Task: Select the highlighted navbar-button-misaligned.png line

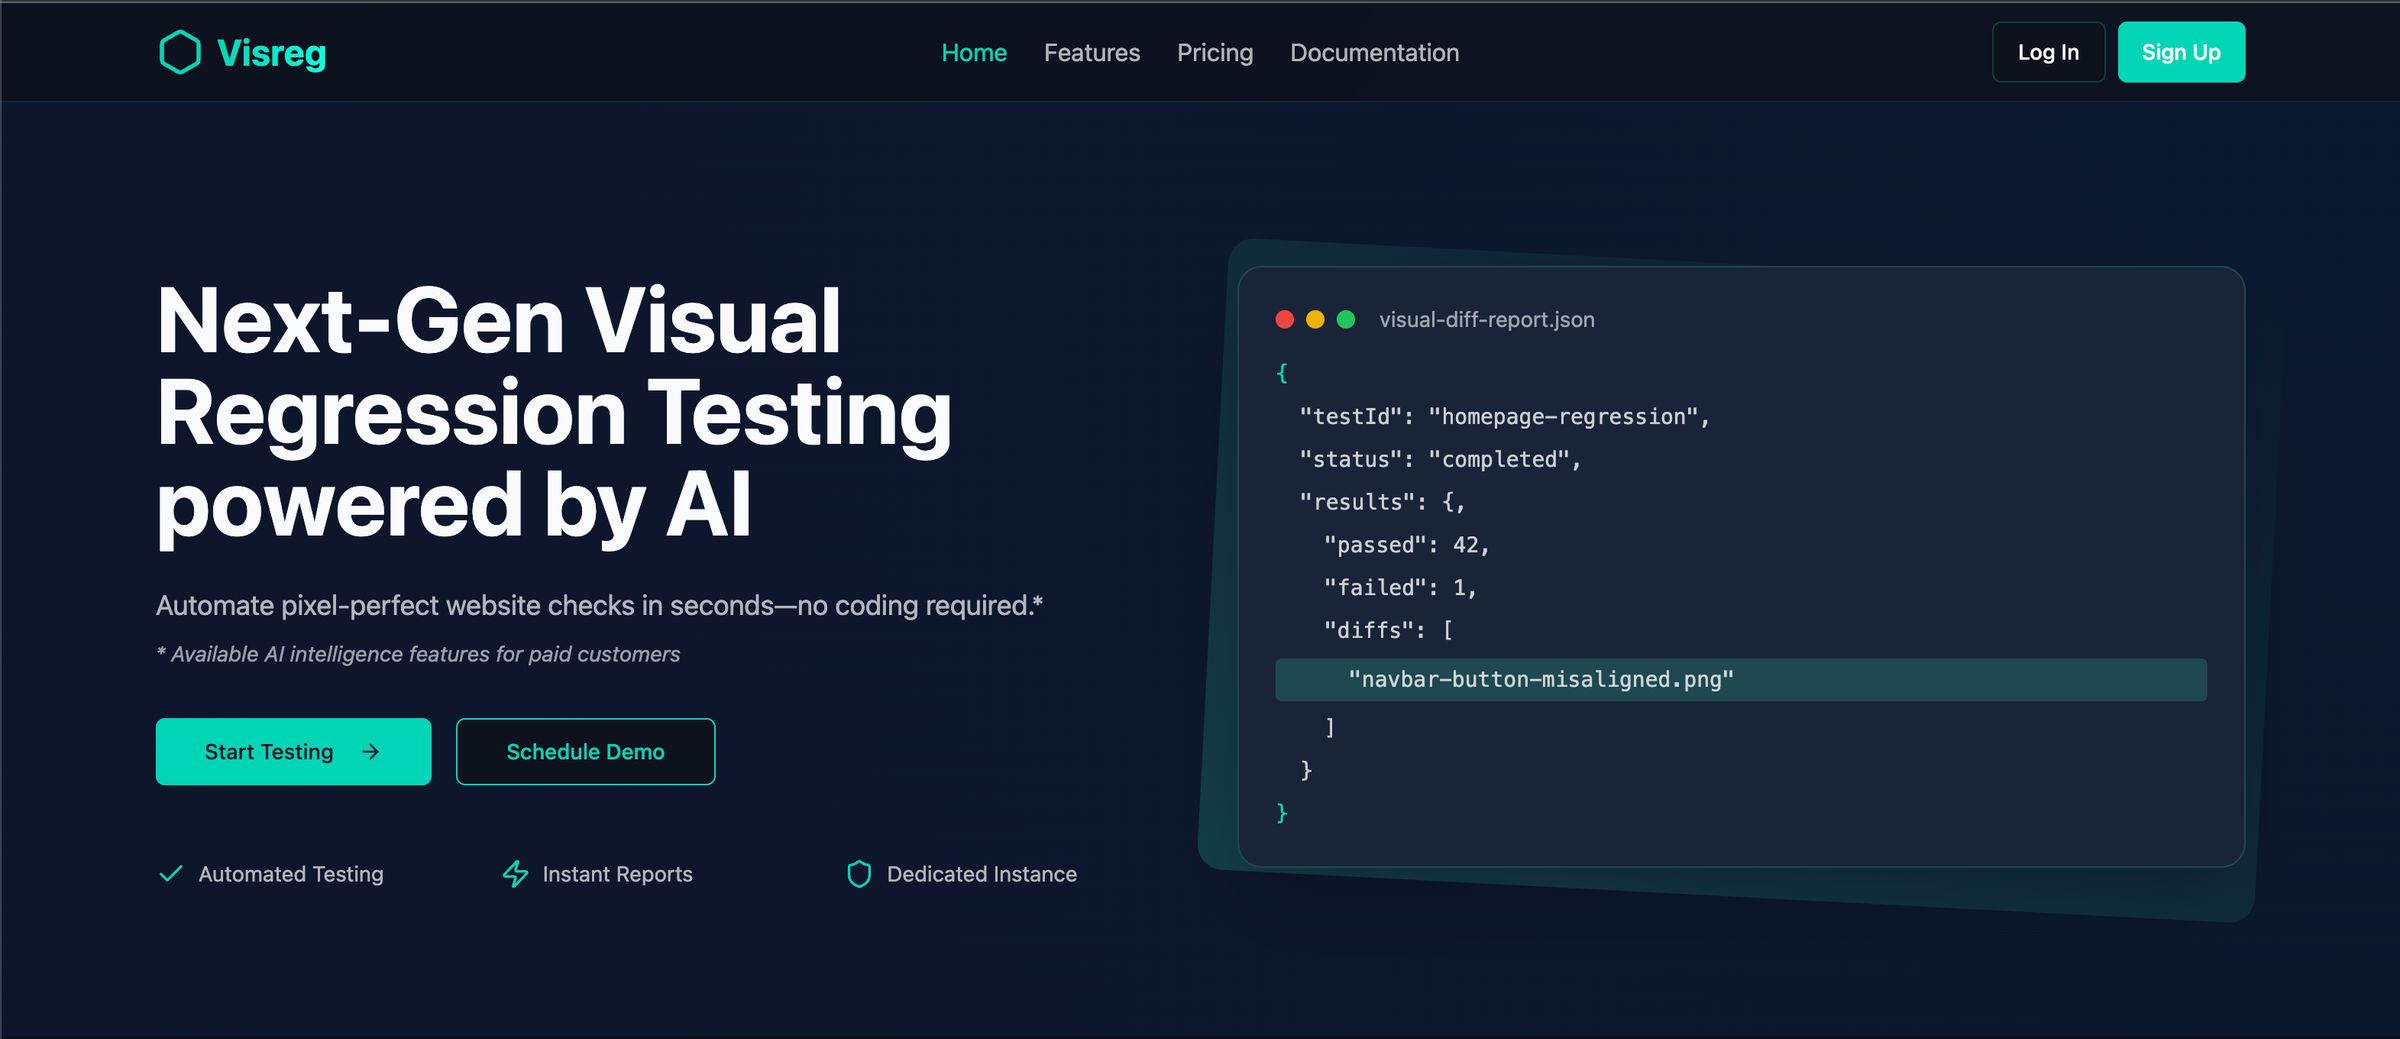Action: (1541, 679)
